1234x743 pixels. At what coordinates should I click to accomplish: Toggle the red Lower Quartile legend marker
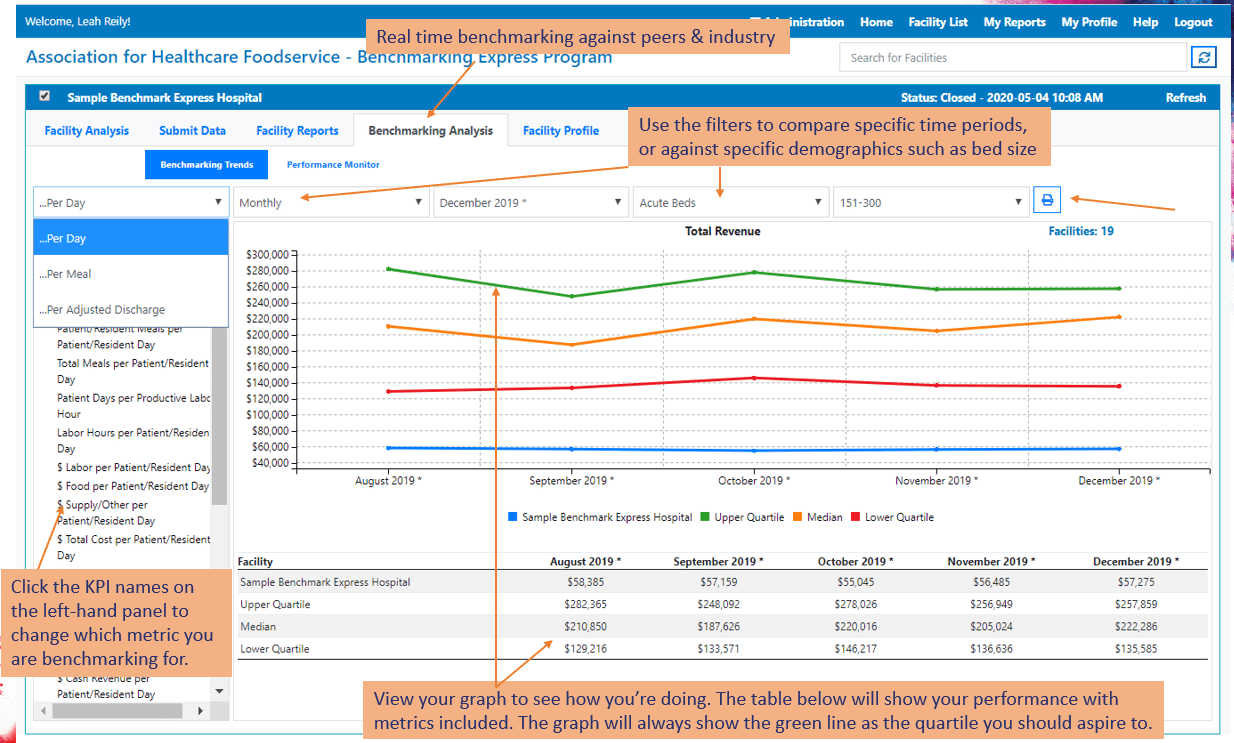point(855,517)
